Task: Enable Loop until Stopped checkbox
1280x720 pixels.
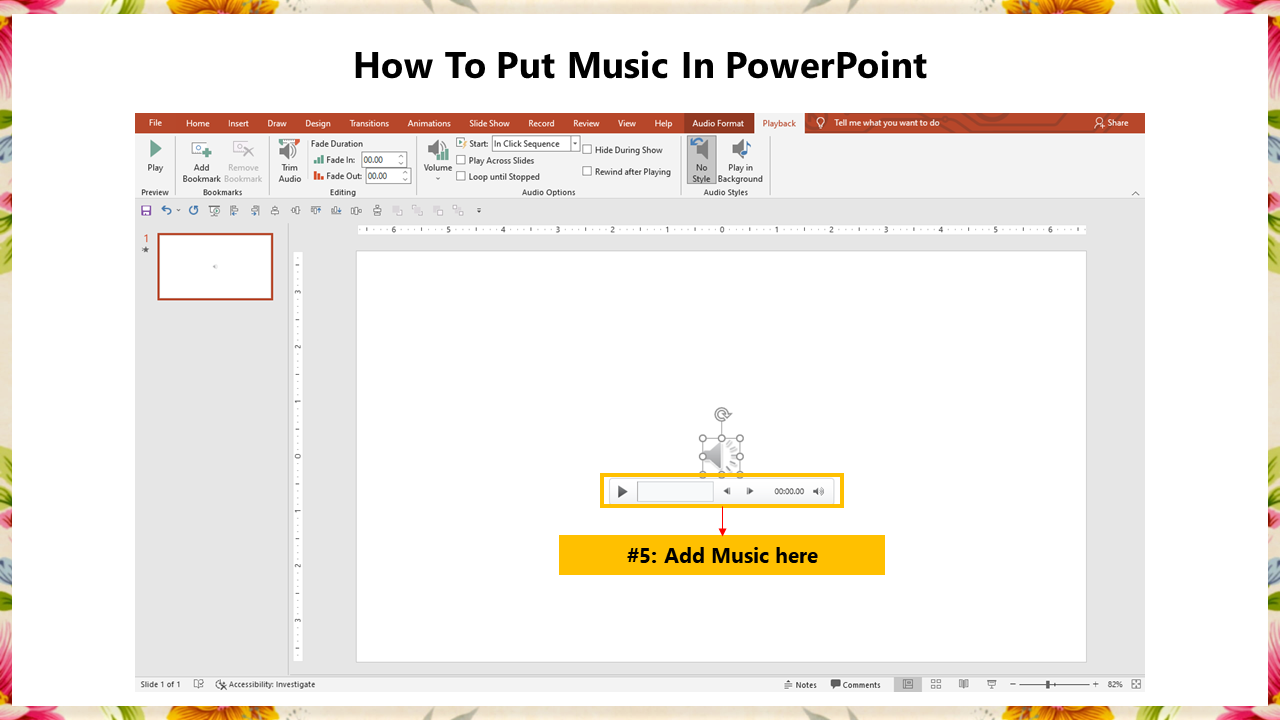Action: click(461, 176)
